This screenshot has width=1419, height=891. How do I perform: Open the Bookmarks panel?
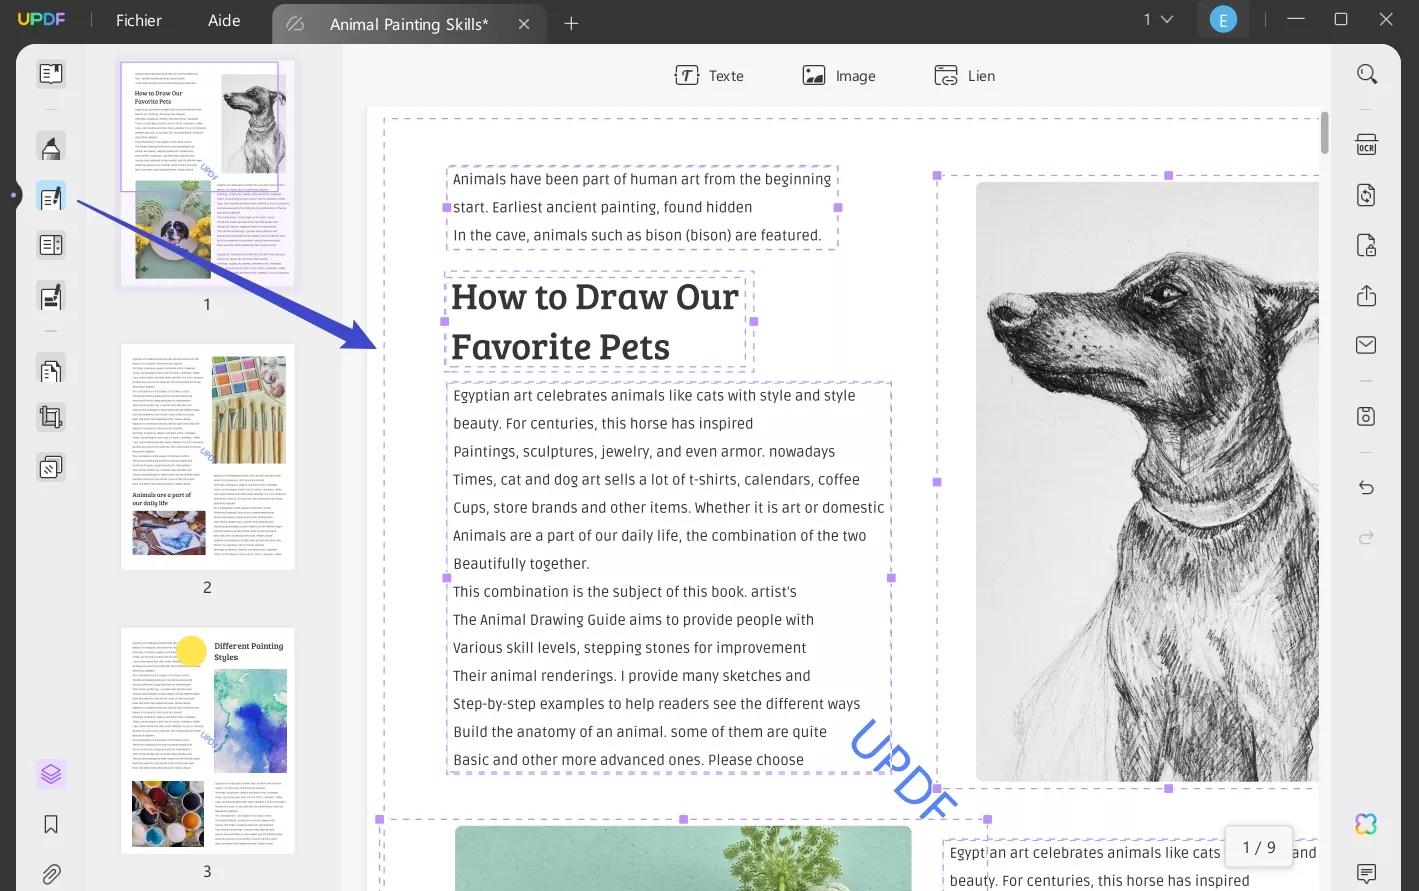coord(51,824)
